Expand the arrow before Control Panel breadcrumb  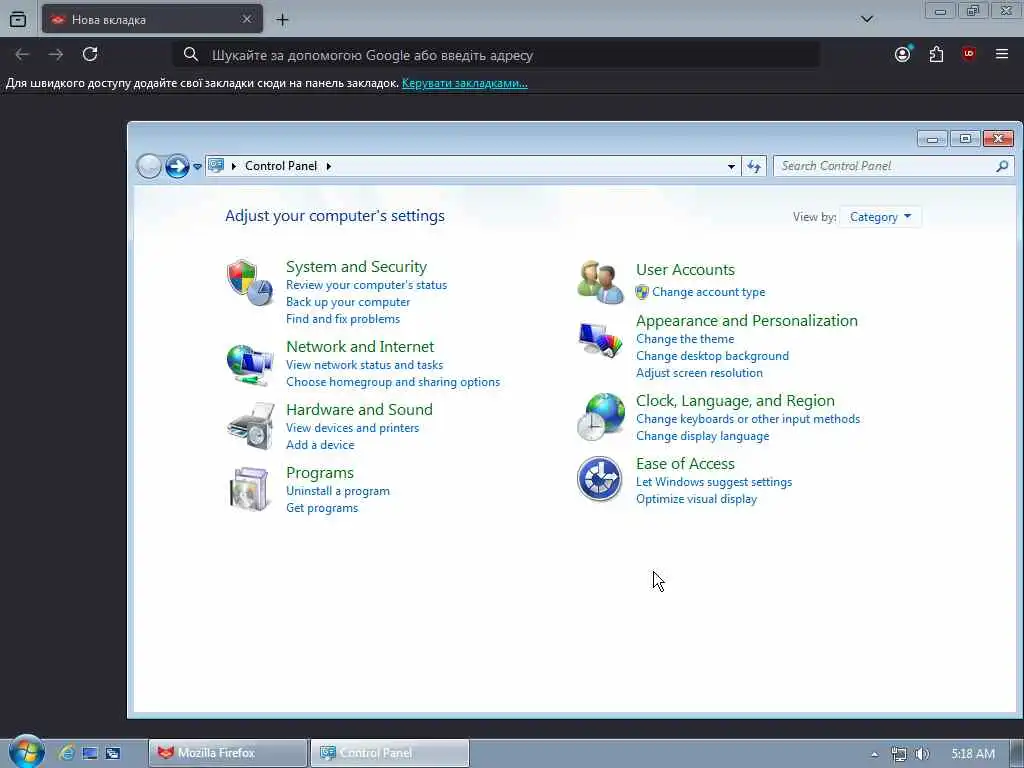tap(234, 166)
